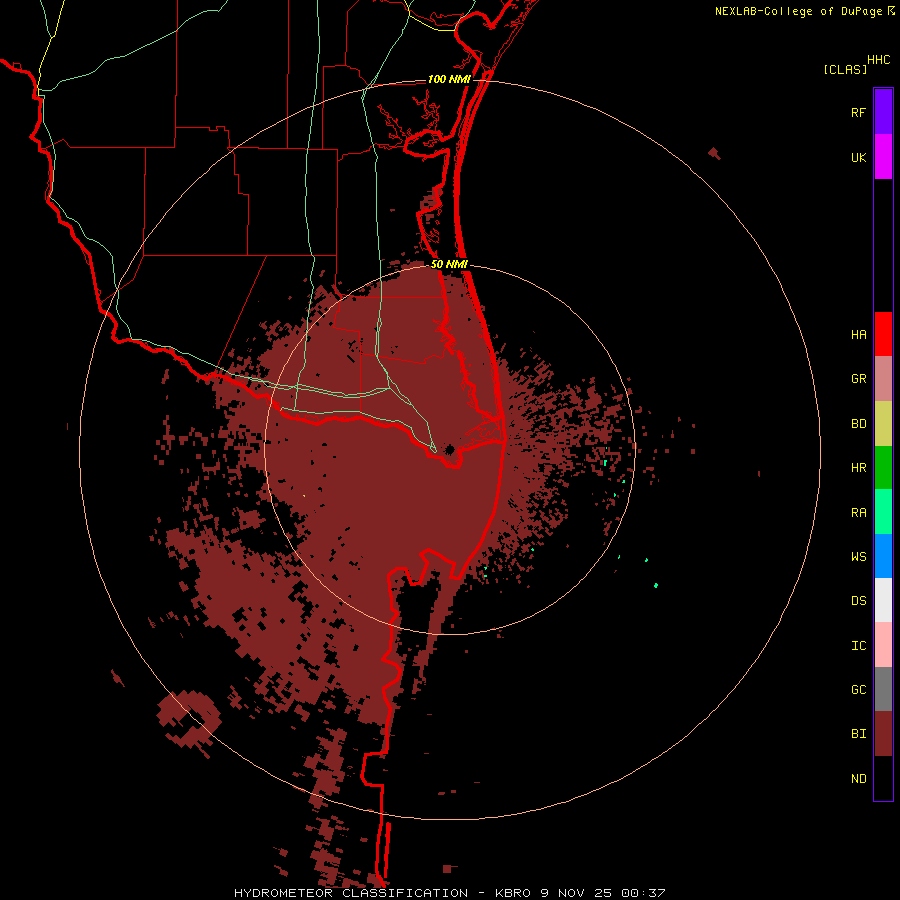Click the UK magenta legend swatch
Screen dimensions: 900x900
(883, 157)
